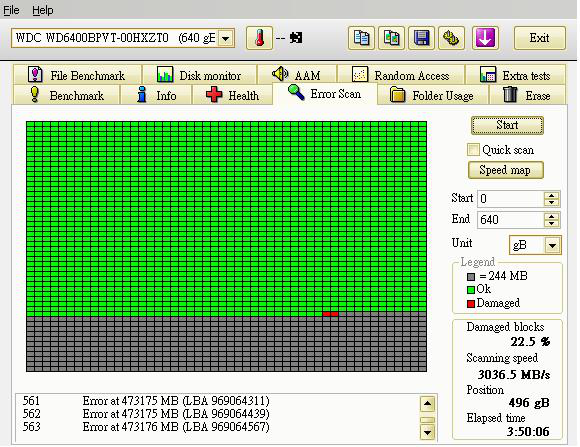Click the Speed map button
The height and width of the screenshot is (447, 580).
coord(505,170)
